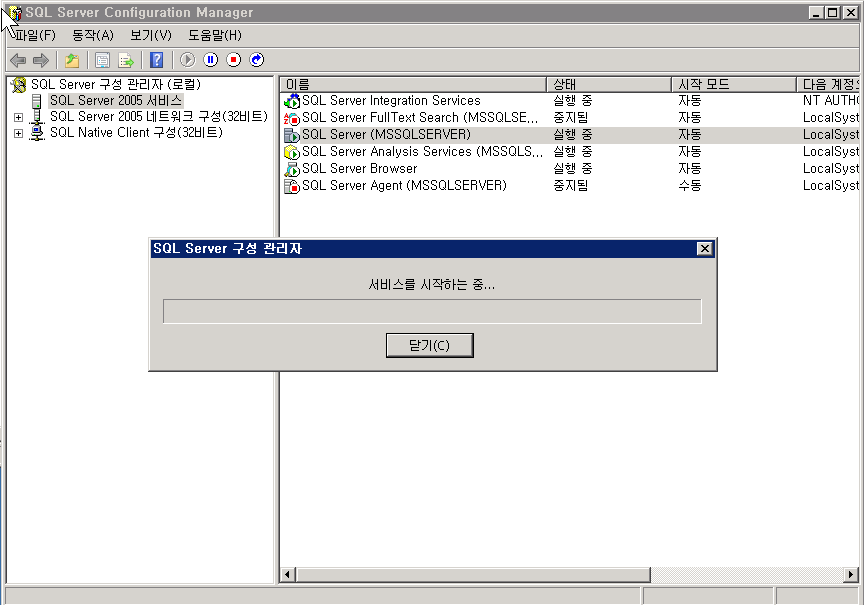Click 수동 start mode of SQL Server Agent
The image size is (864, 605).
click(690, 186)
